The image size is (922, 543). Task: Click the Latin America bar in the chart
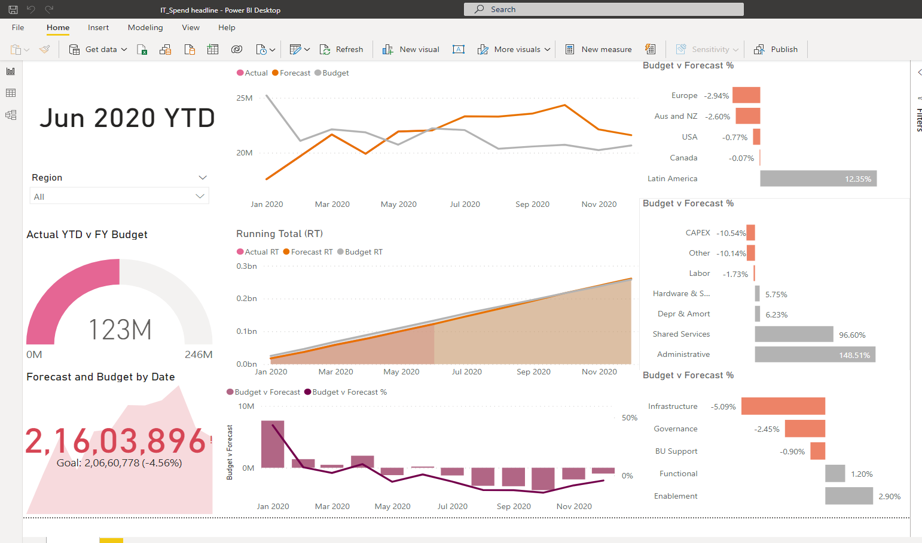[x=817, y=179]
